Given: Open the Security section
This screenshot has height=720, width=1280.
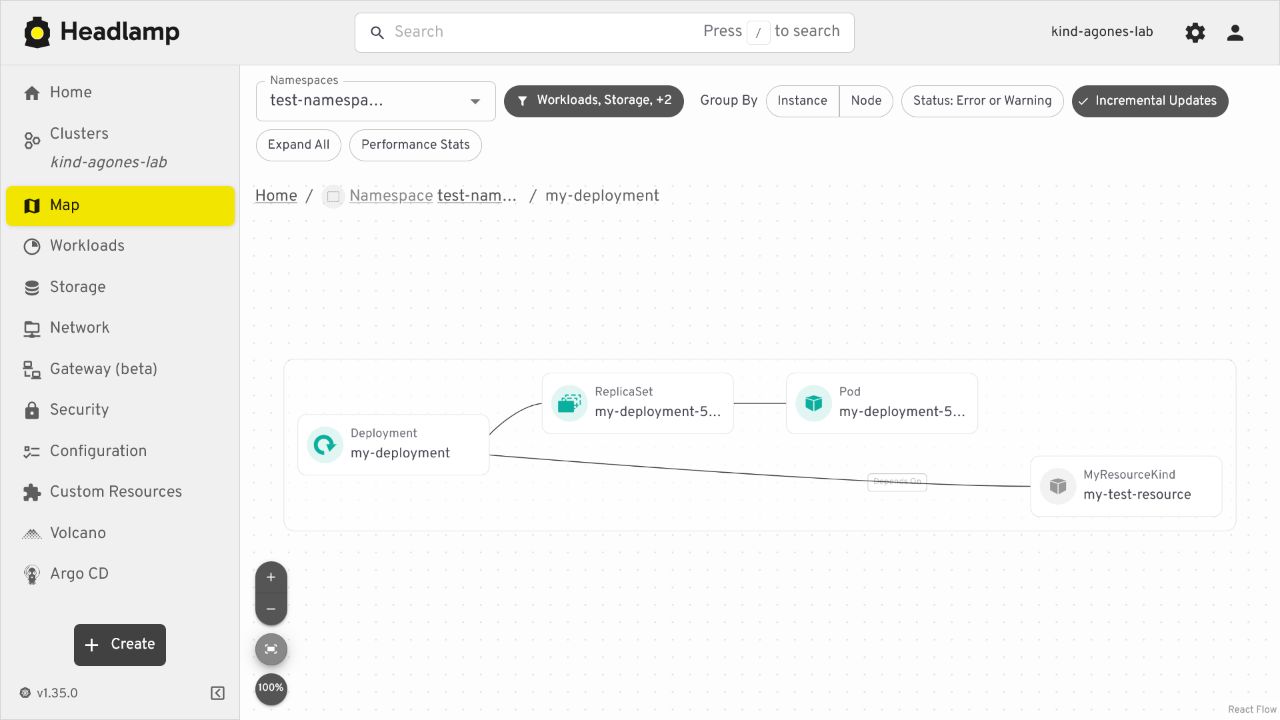Looking at the screenshot, I should (120, 410).
